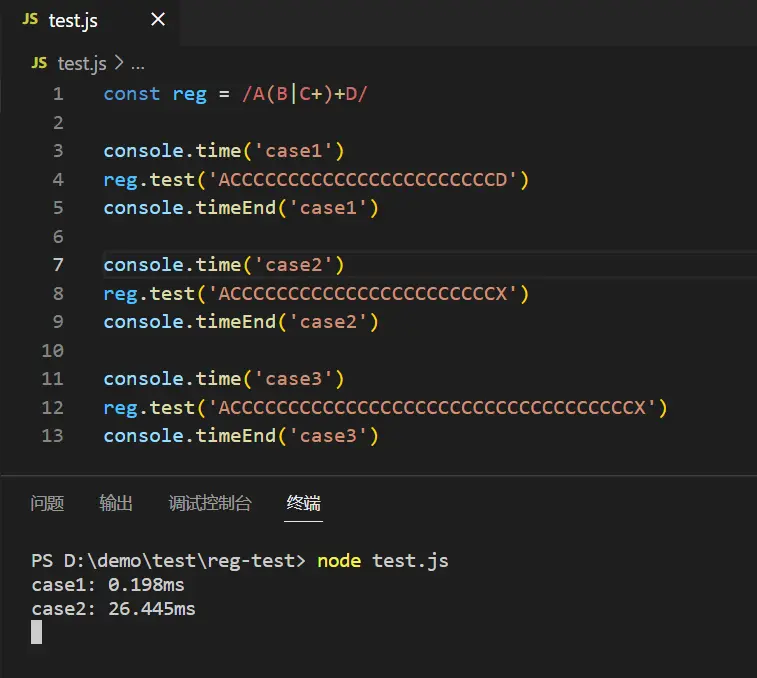Click line number 1 in the gutter
Viewport: 757px width, 678px height.
pyautogui.click(x=58, y=94)
